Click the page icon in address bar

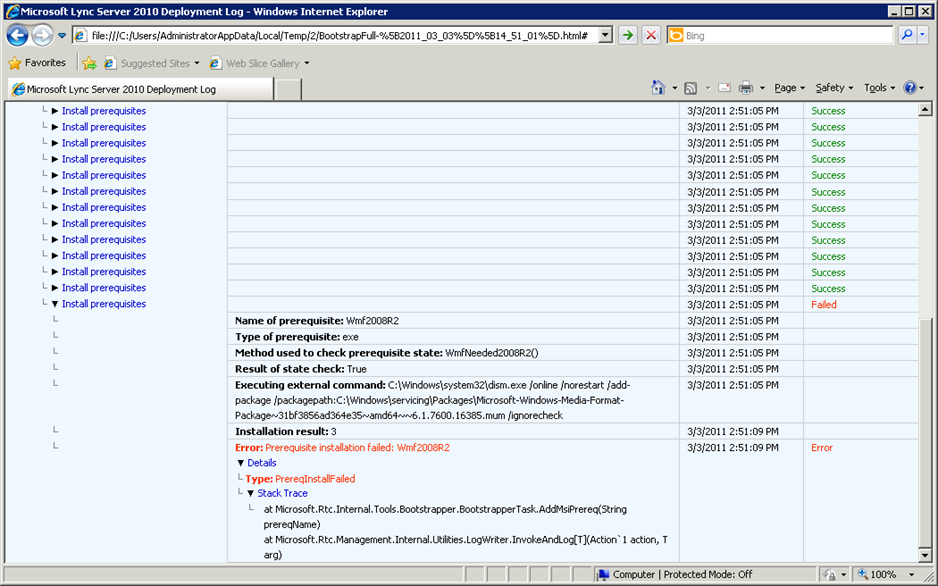81,36
